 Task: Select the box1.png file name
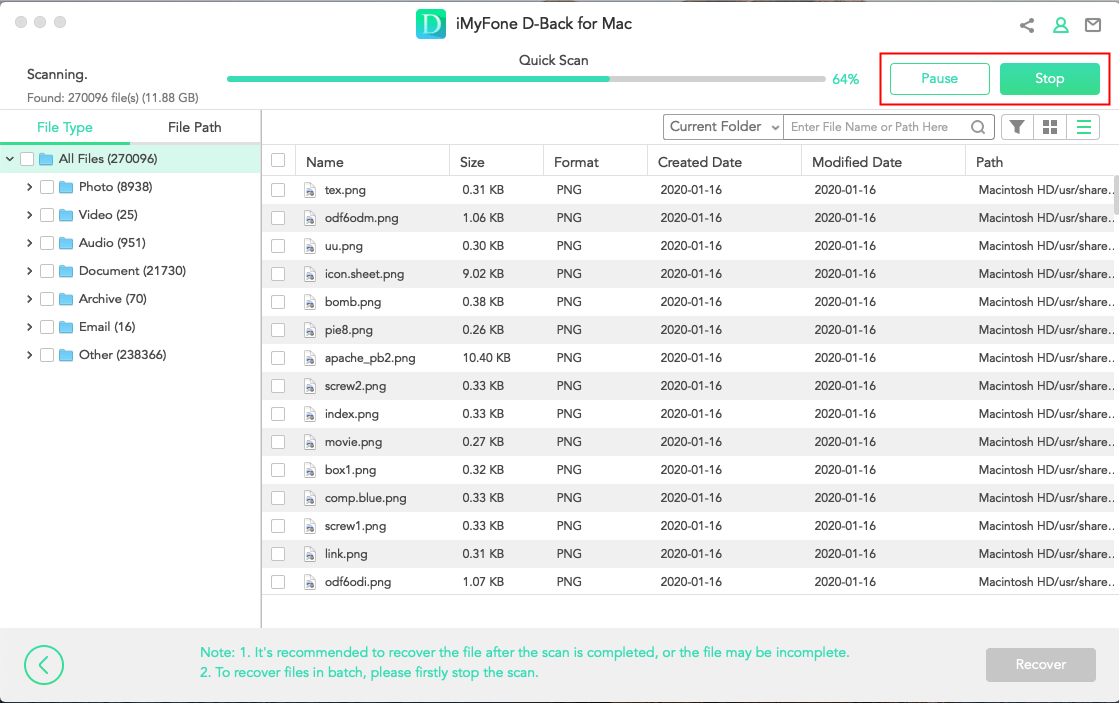[350, 470]
